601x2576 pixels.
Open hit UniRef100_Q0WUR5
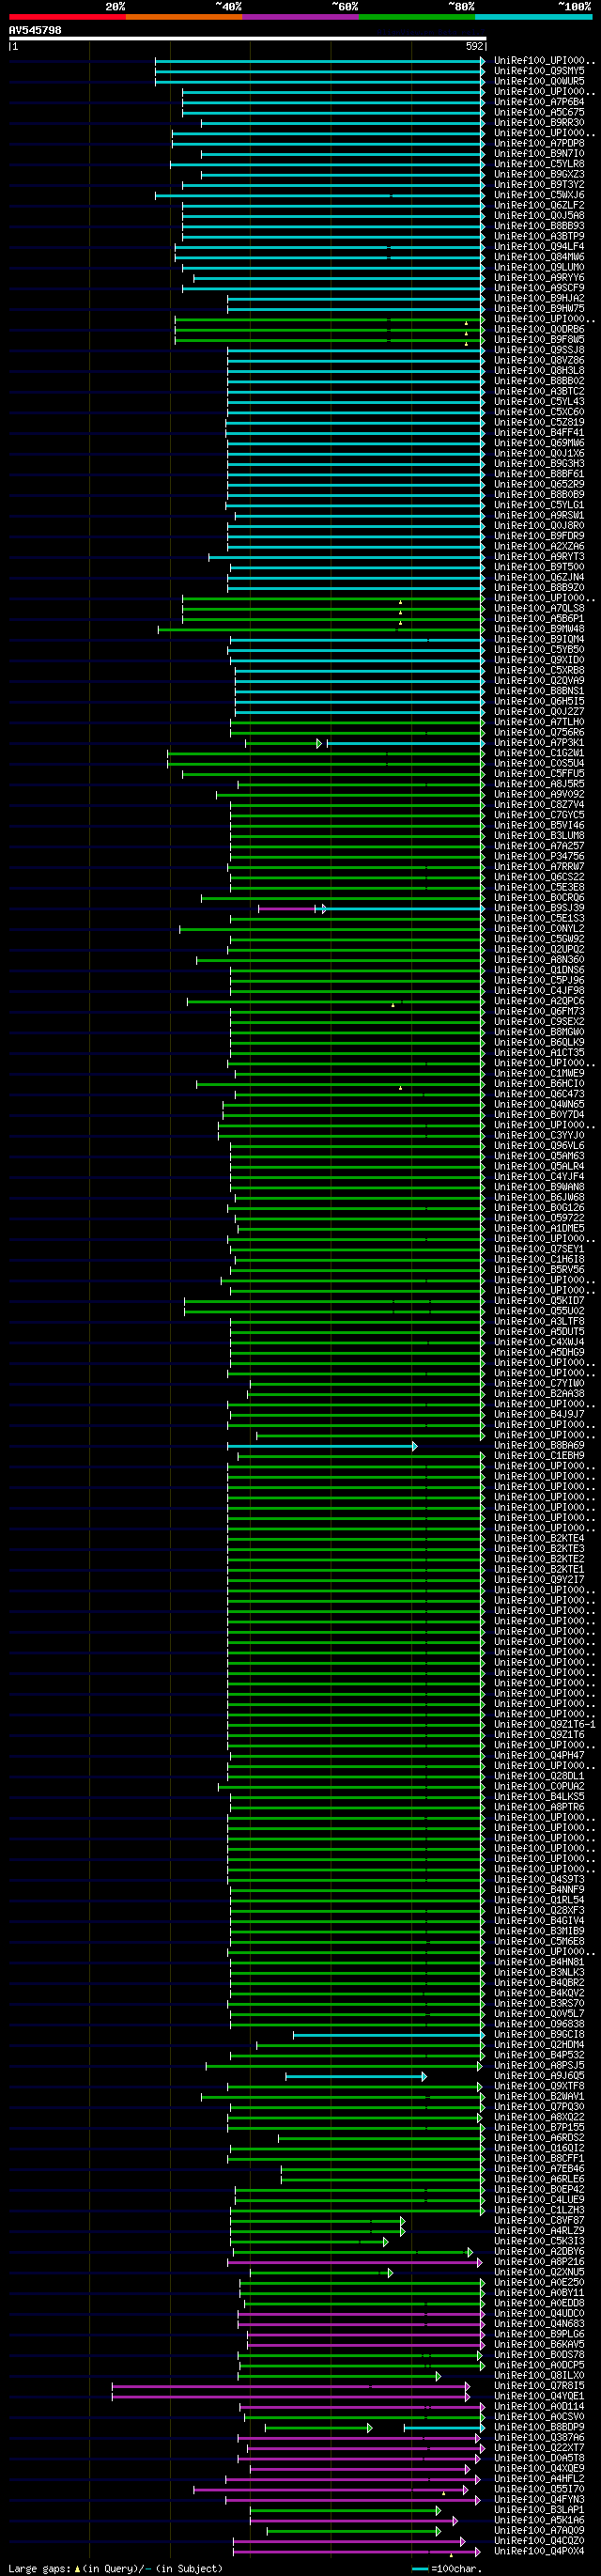[x=539, y=82]
